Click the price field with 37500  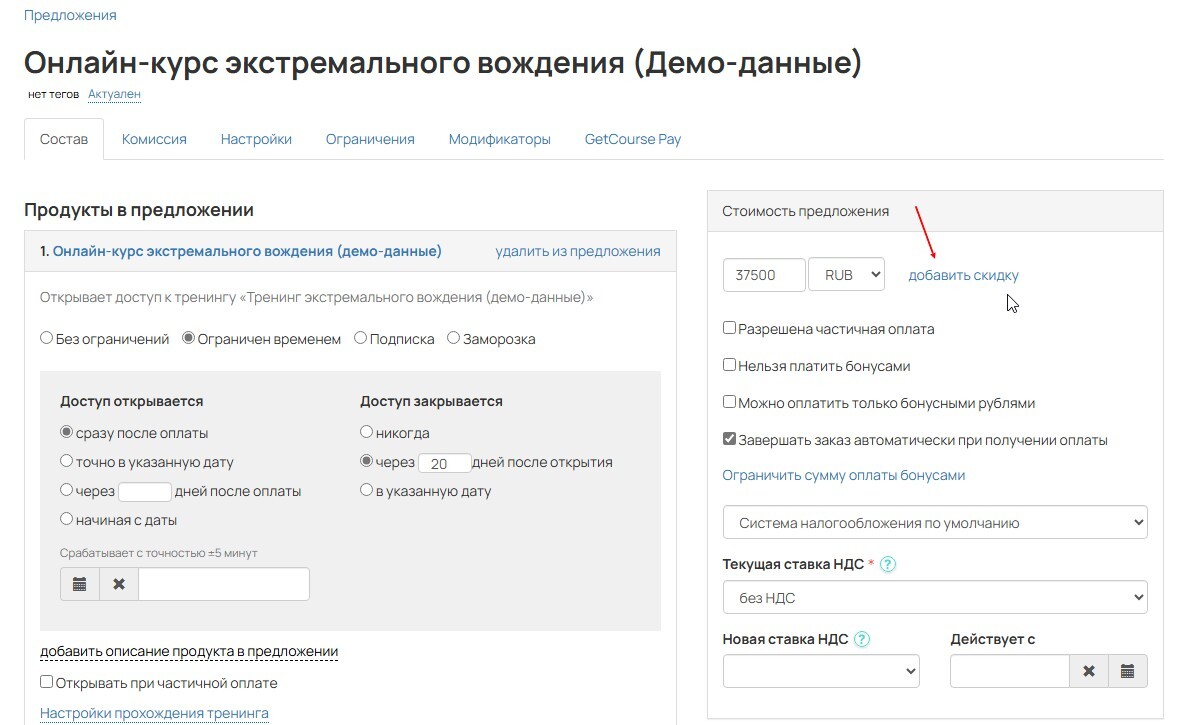[x=763, y=275]
